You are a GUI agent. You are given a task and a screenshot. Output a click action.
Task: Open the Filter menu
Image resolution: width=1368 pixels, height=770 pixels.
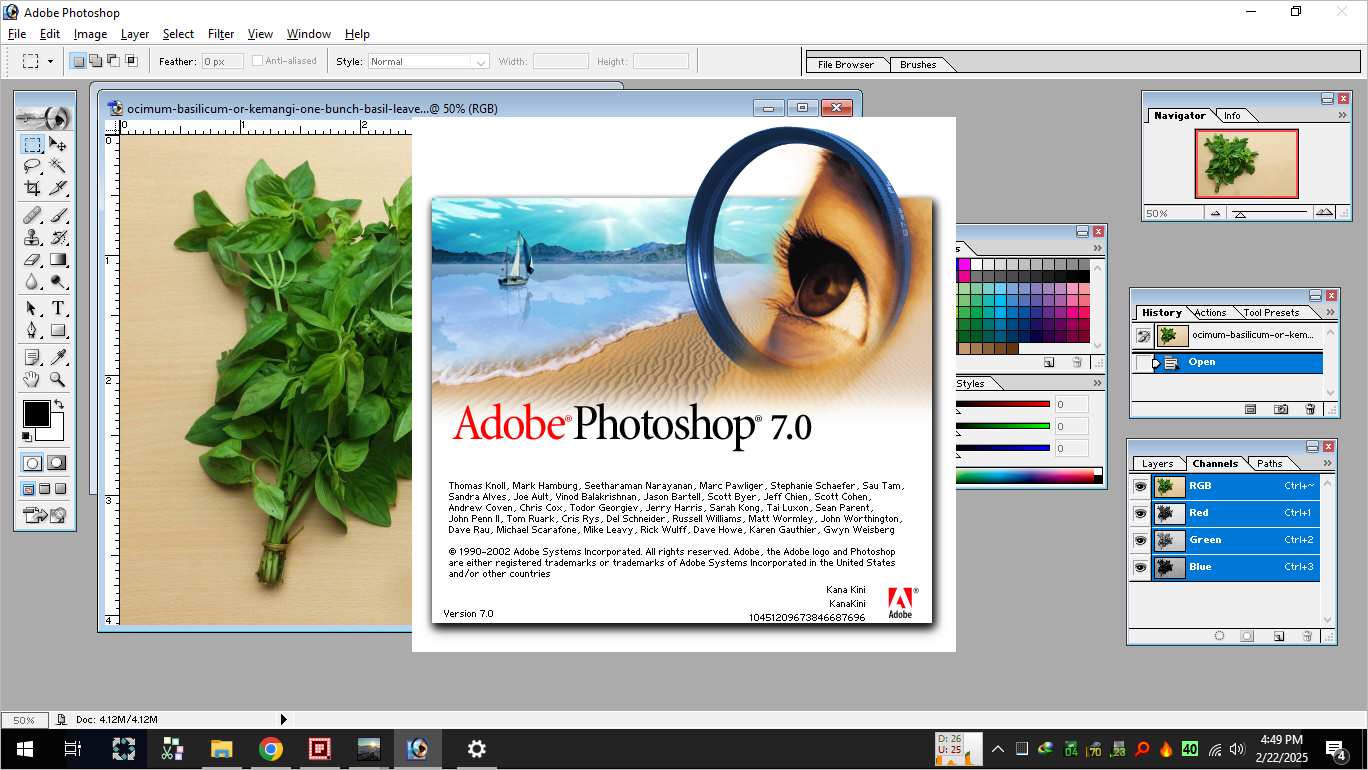(x=221, y=34)
